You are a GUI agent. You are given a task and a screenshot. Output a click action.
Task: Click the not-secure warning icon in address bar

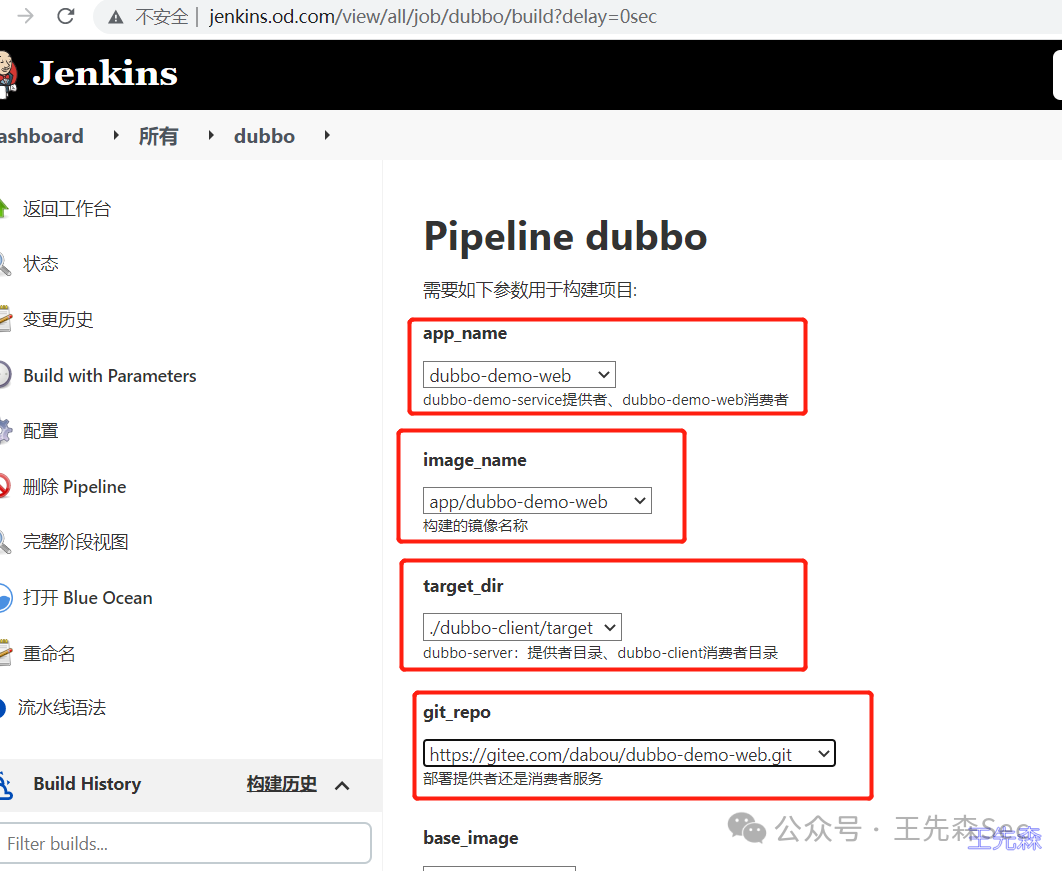(116, 17)
